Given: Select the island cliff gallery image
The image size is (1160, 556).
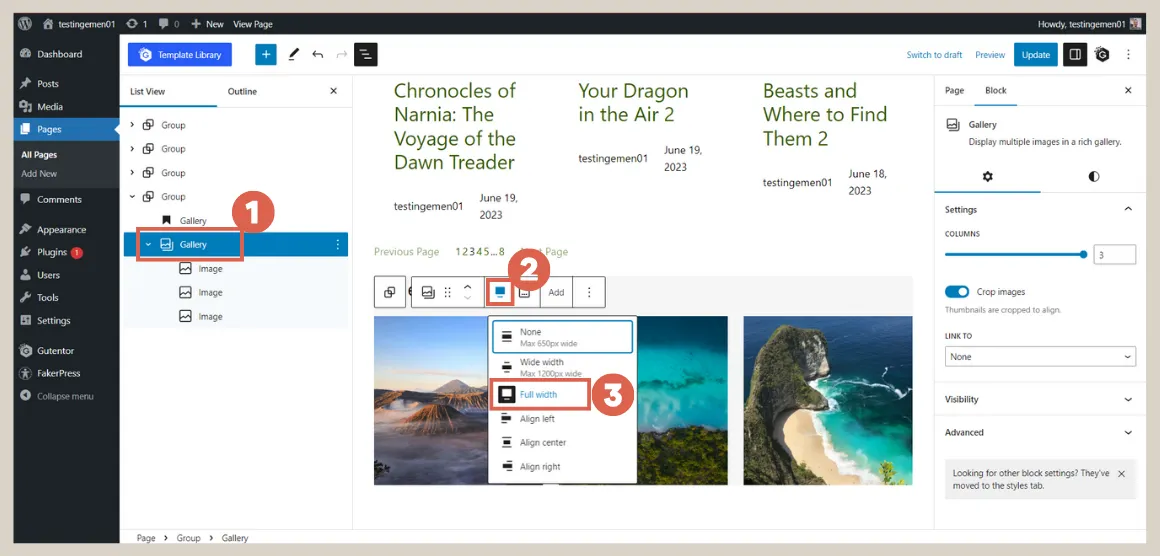Looking at the screenshot, I should click(x=828, y=400).
